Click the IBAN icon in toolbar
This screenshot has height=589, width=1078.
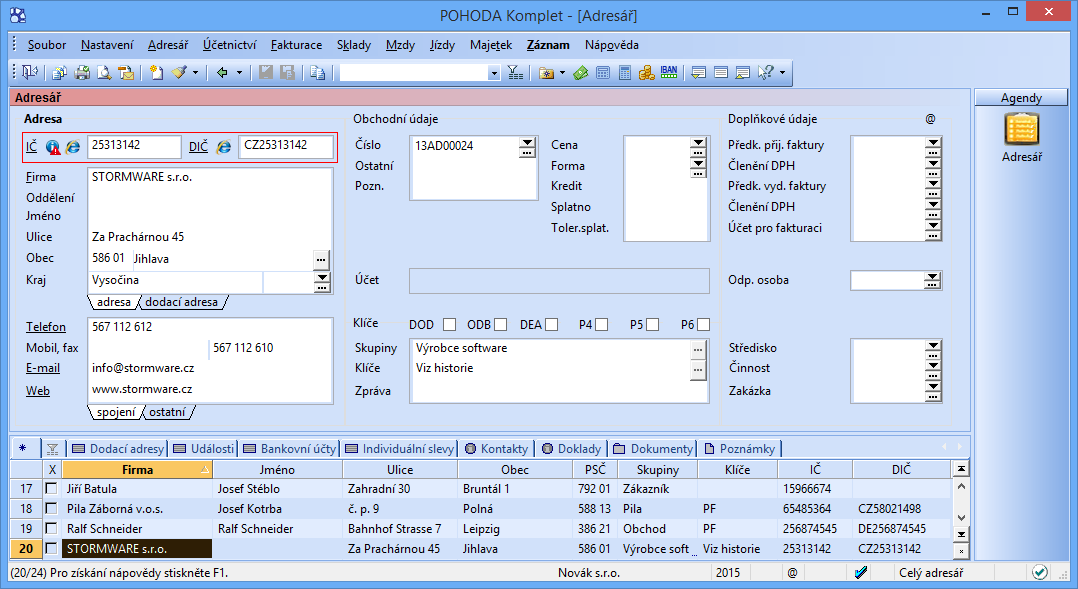[x=669, y=72]
